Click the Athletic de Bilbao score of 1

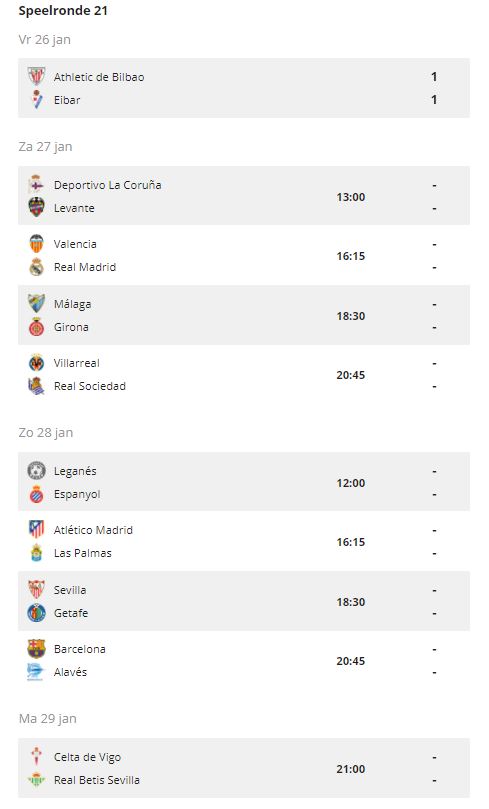pyautogui.click(x=434, y=76)
